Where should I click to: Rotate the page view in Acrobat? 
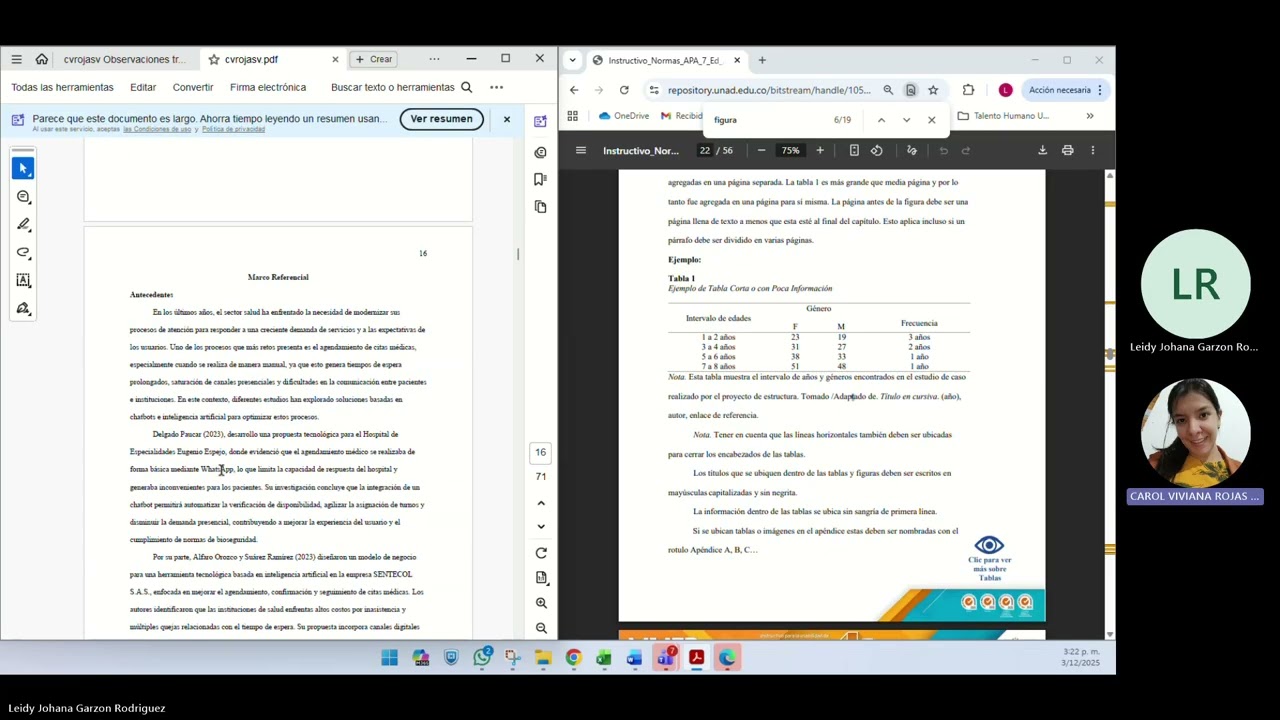point(541,552)
